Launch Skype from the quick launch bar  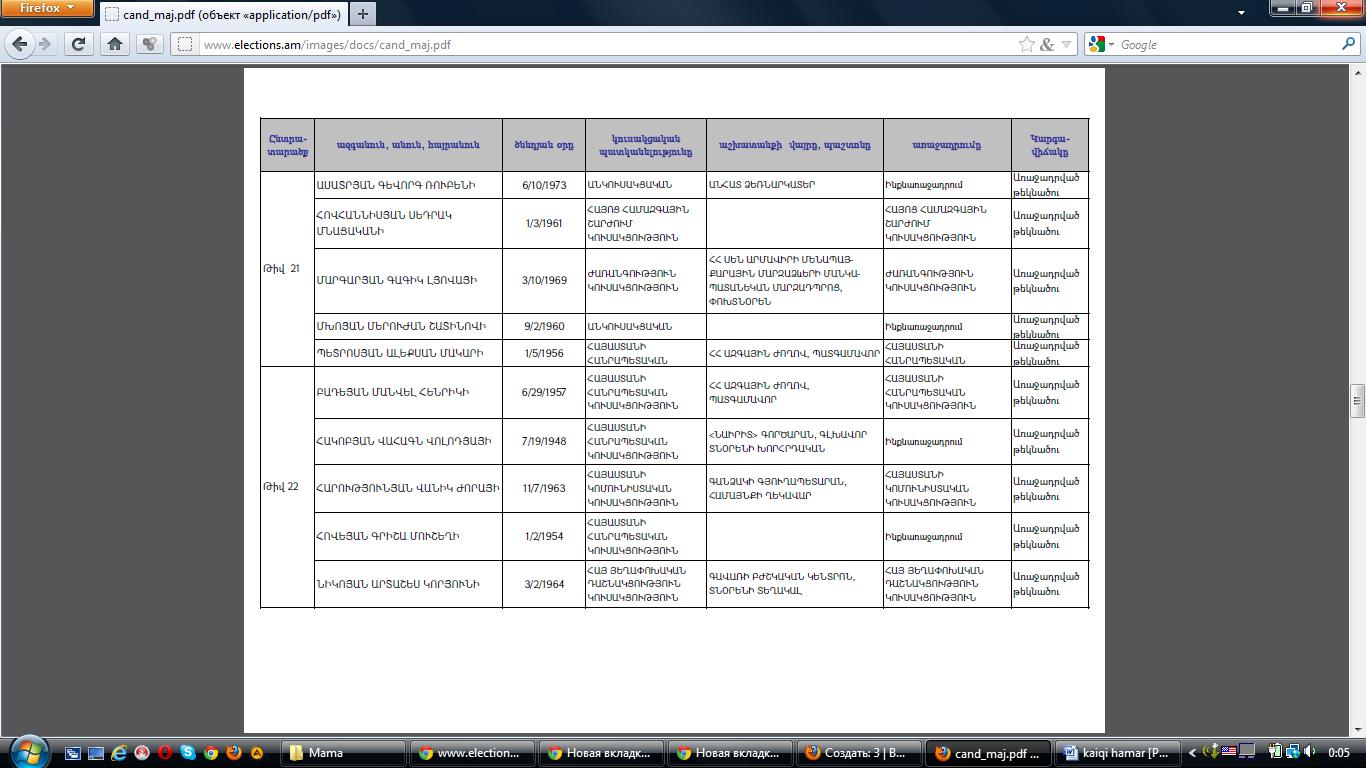(188, 753)
